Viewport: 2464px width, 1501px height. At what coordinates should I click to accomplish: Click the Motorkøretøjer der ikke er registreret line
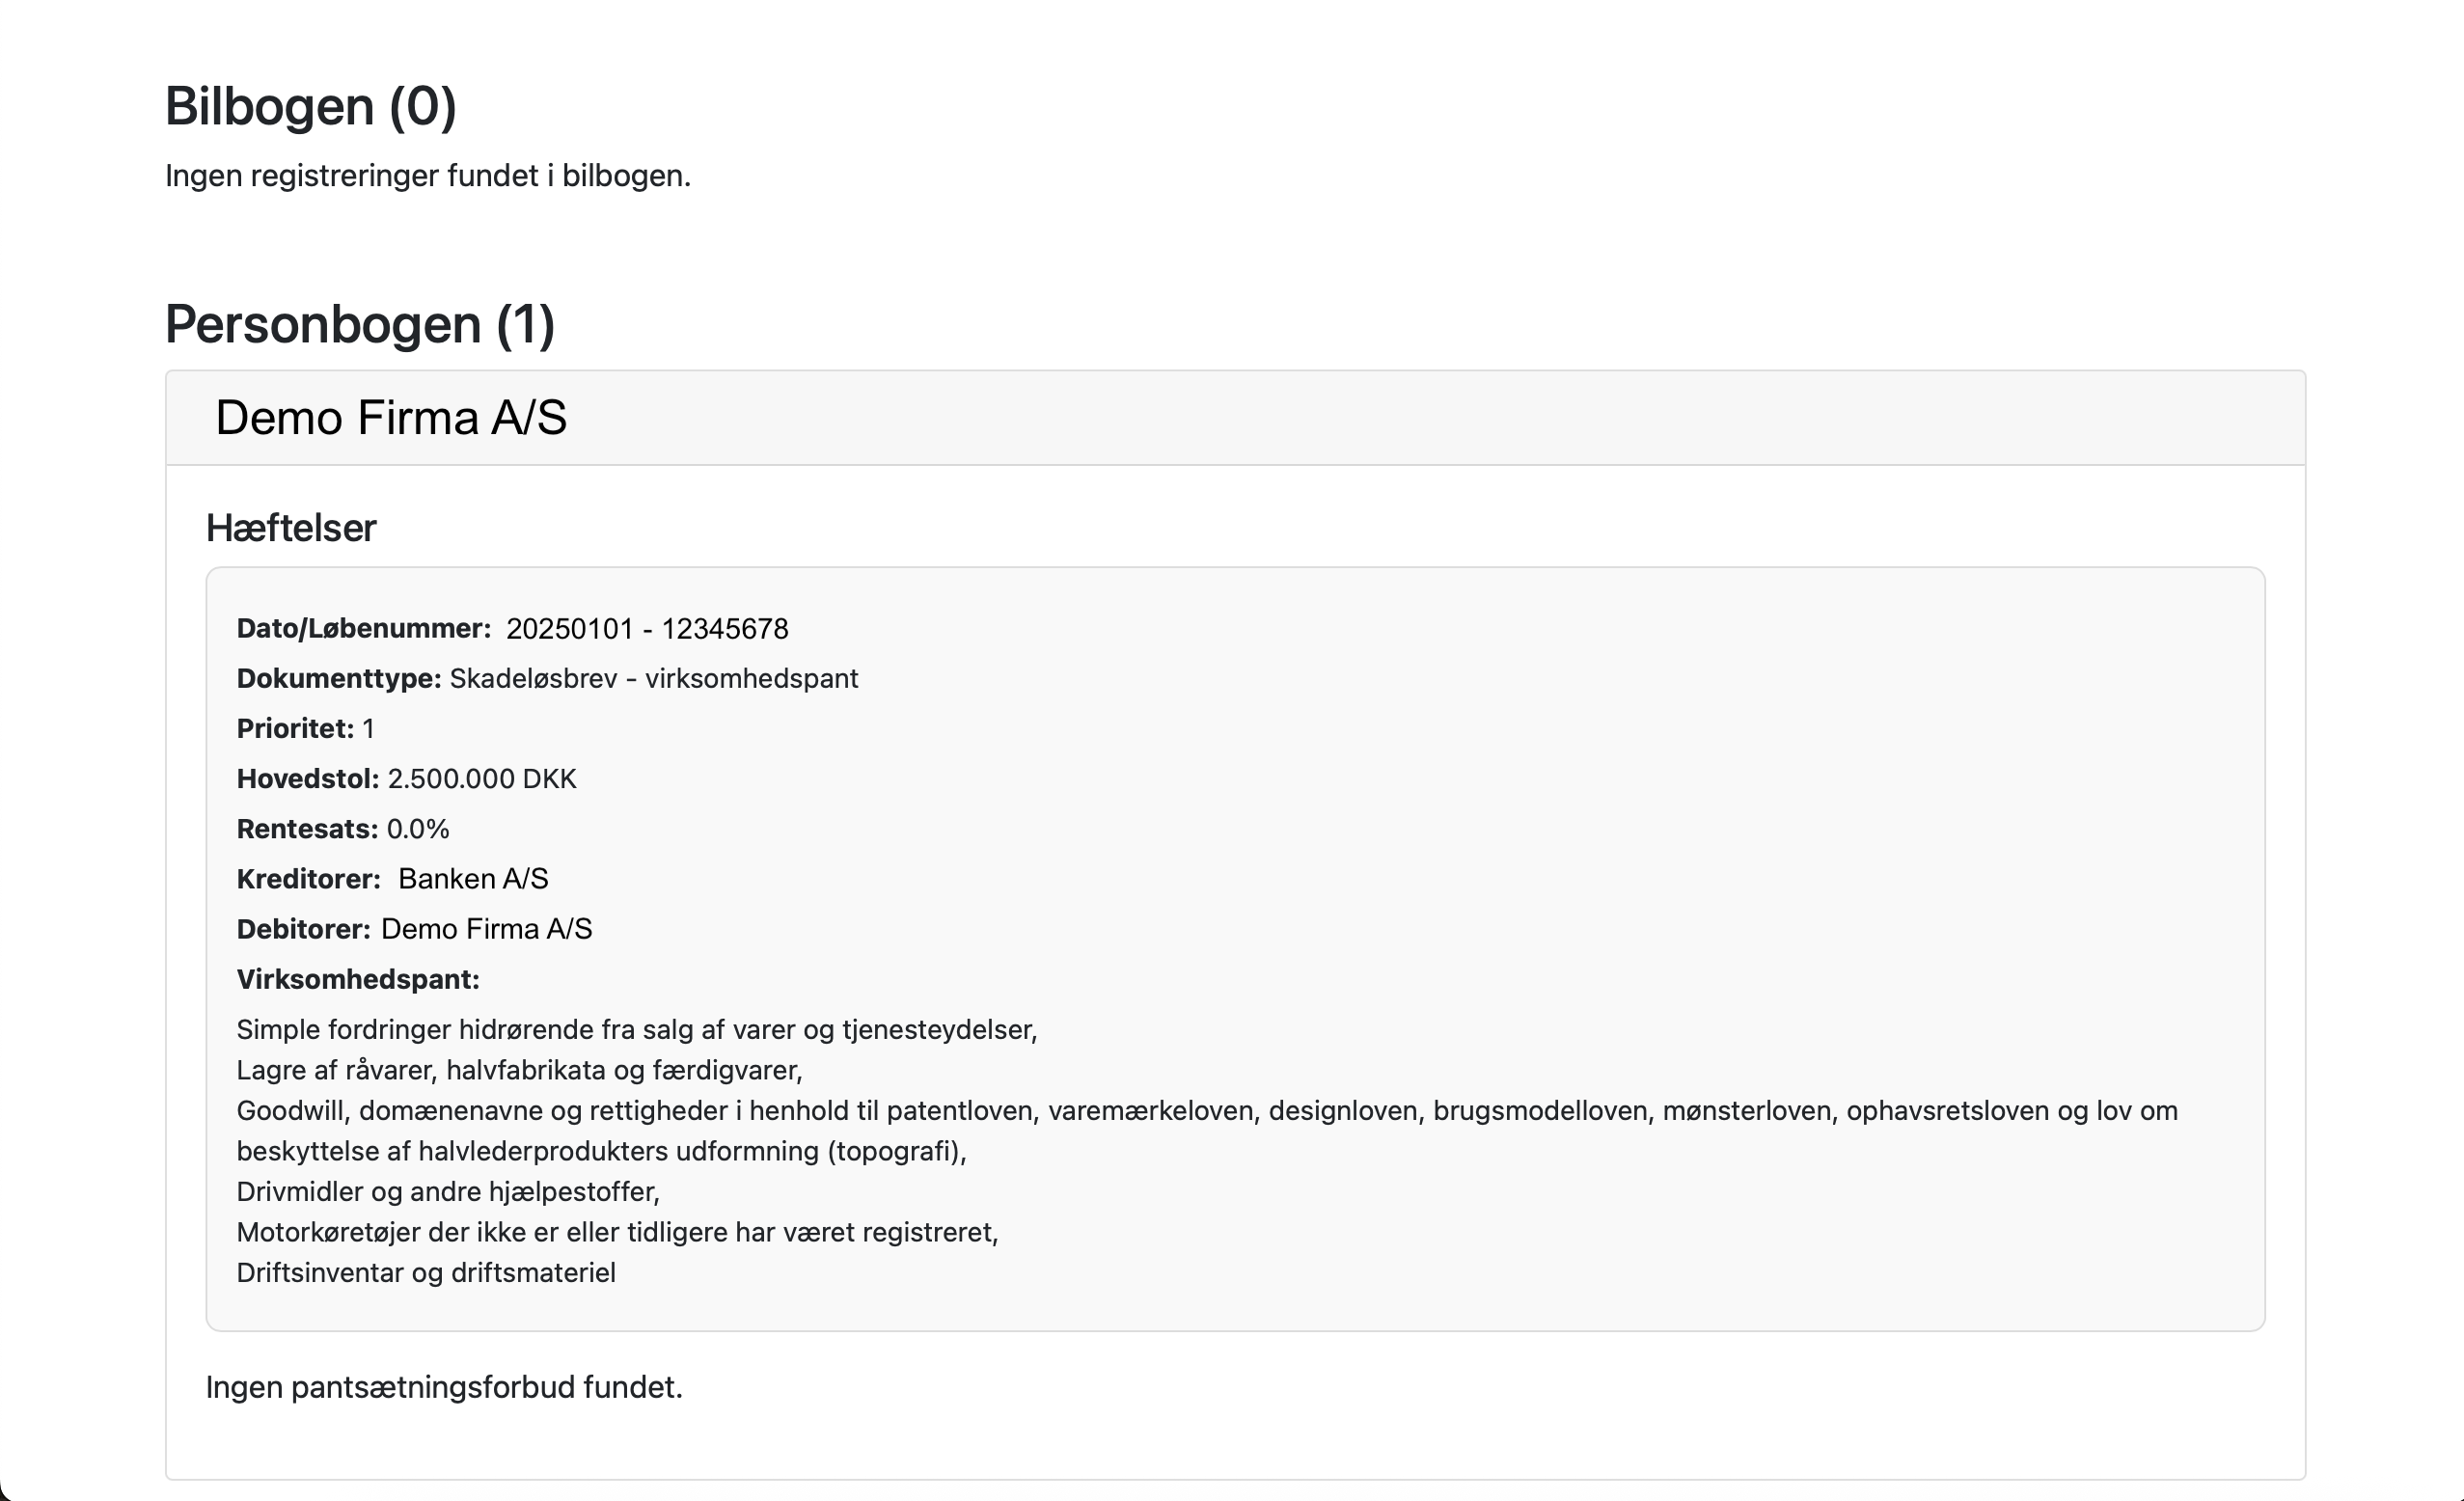click(618, 1232)
